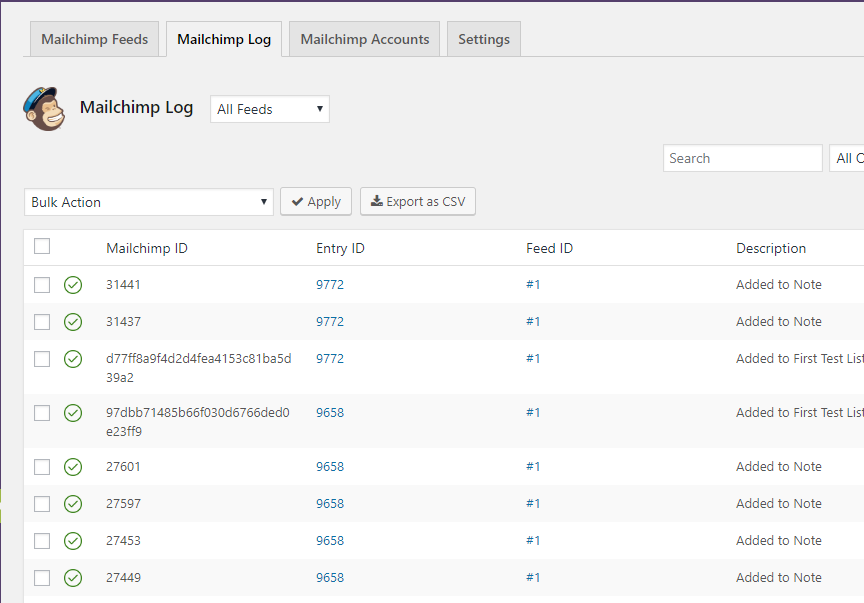Open entry 9658 link in row 27601

[x=330, y=467]
